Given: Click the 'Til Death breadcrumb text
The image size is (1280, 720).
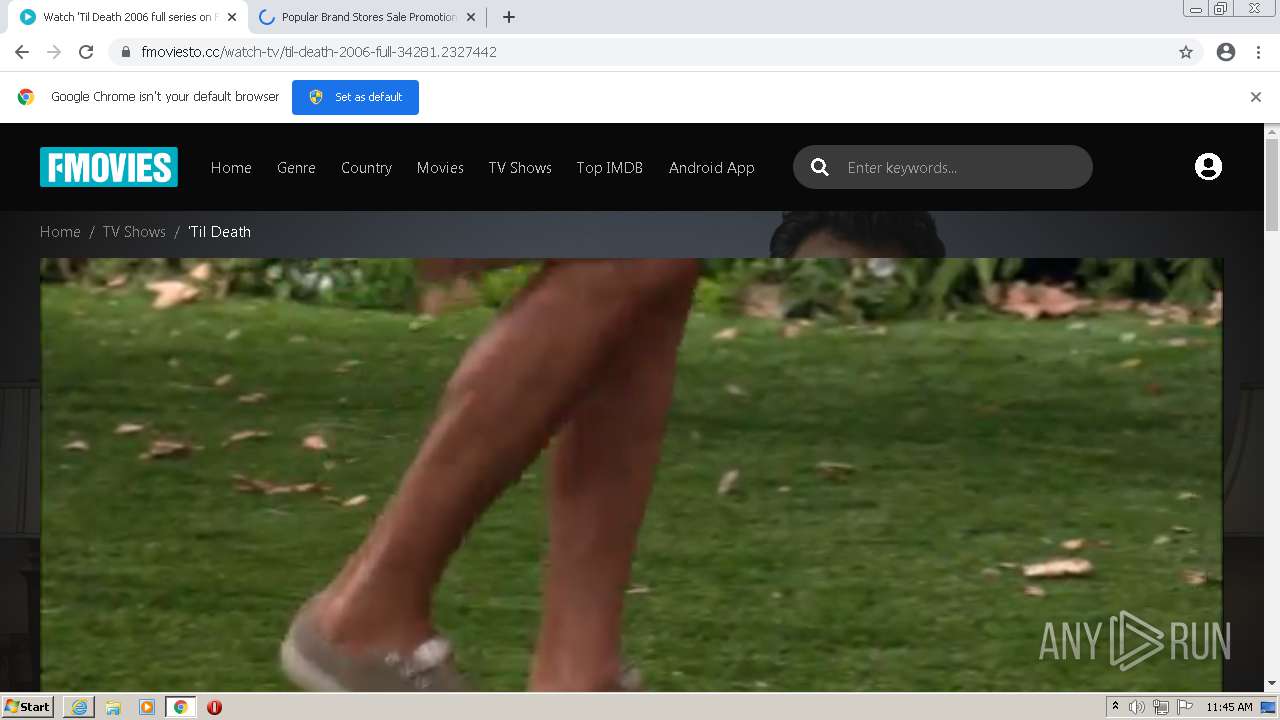Looking at the screenshot, I should [219, 231].
